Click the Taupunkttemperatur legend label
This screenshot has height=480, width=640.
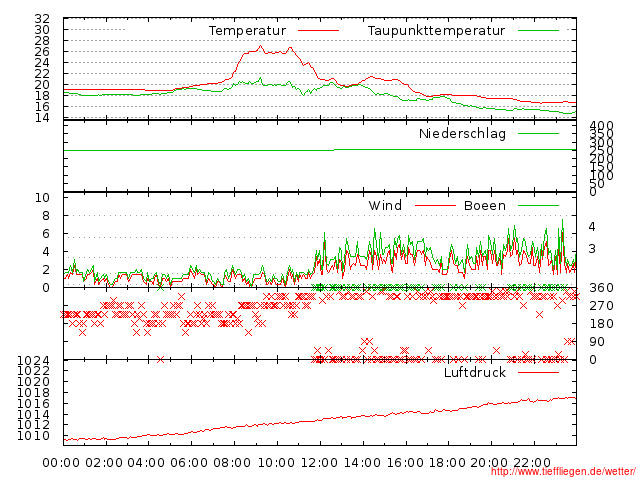click(x=436, y=31)
